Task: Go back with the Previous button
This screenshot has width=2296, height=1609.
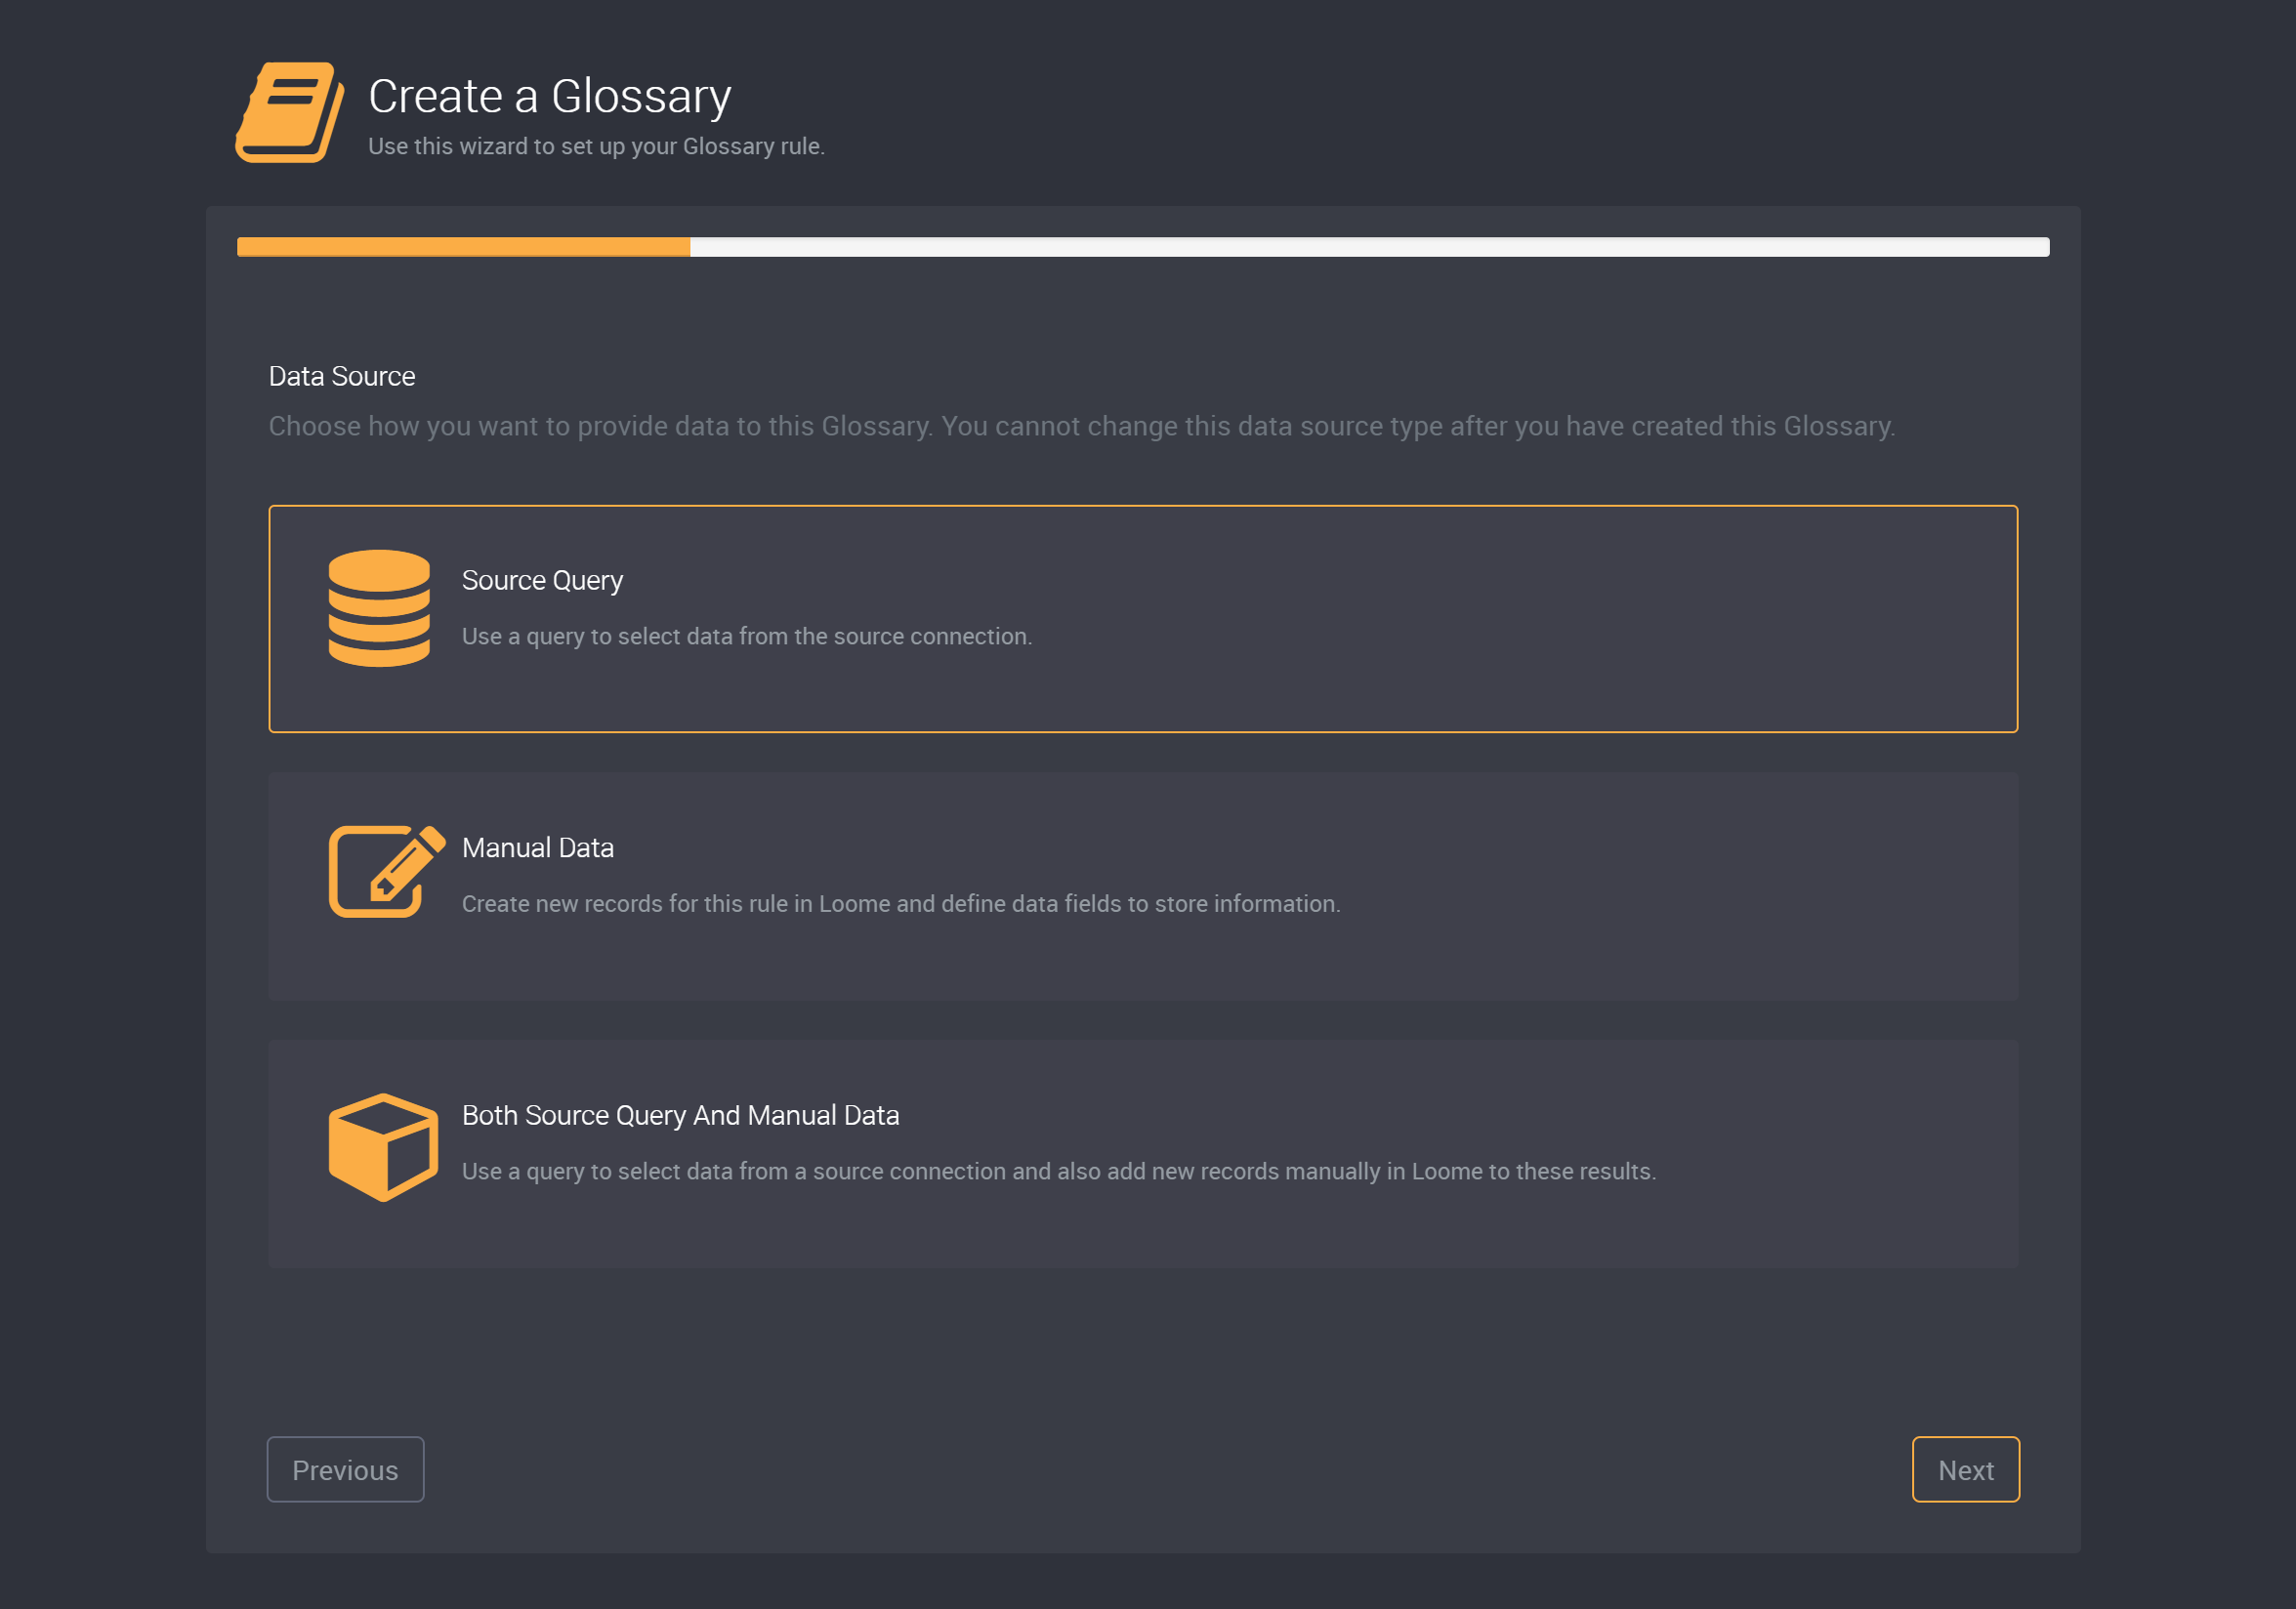Action: (x=345, y=1469)
